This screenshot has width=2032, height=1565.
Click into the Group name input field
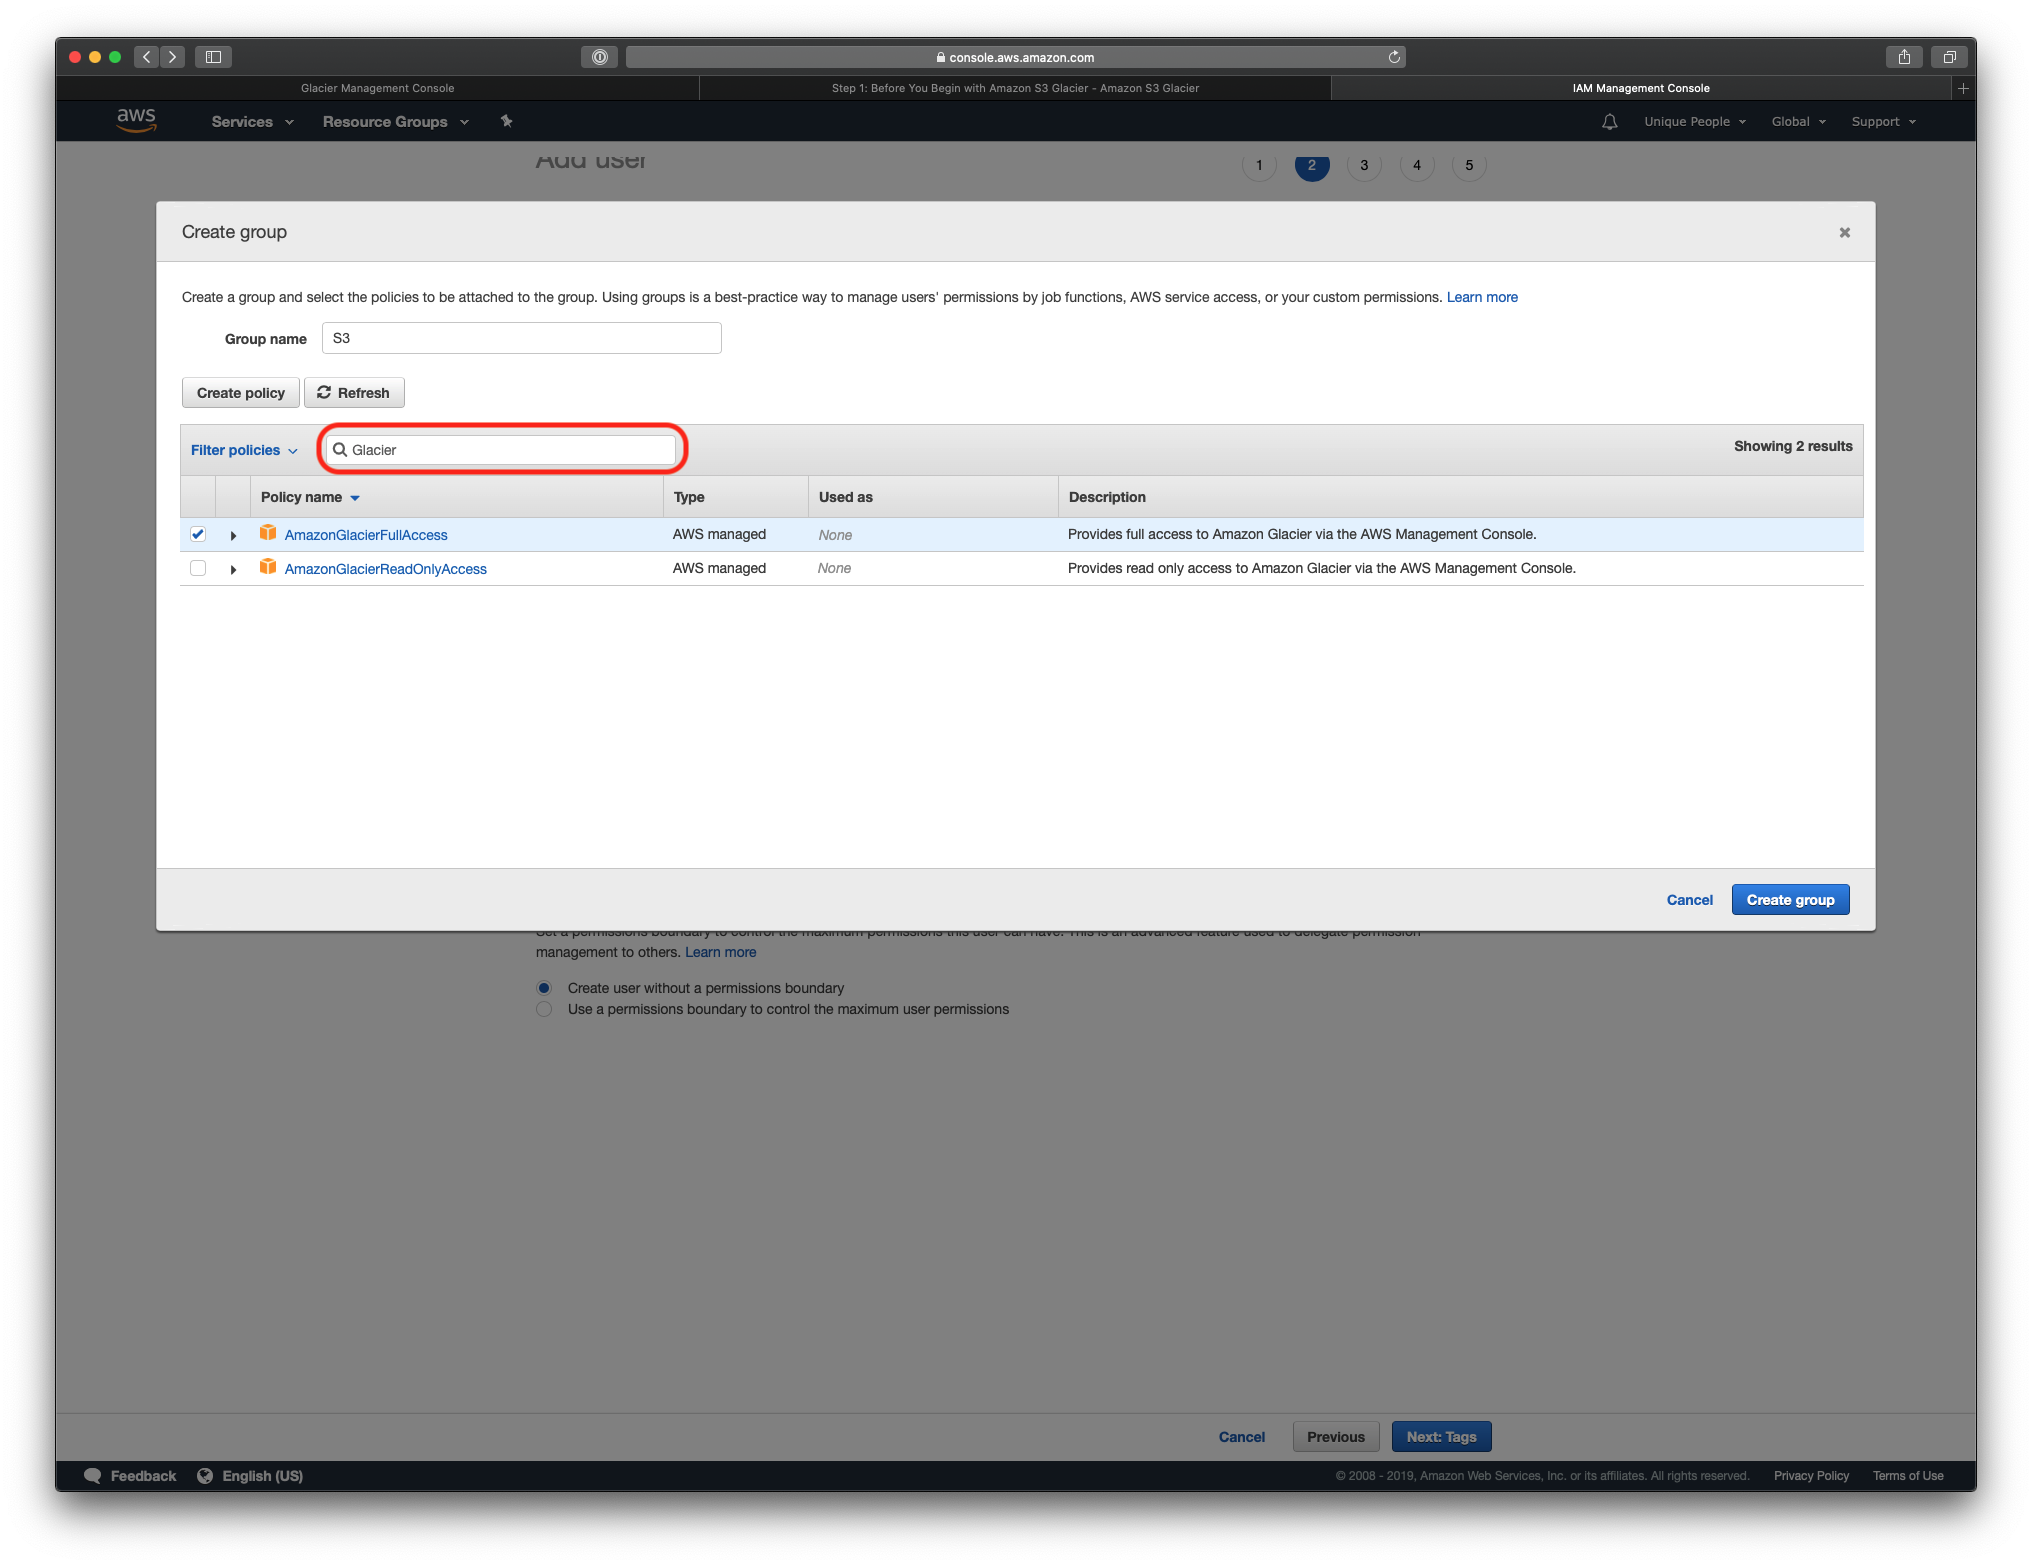point(521,338)
